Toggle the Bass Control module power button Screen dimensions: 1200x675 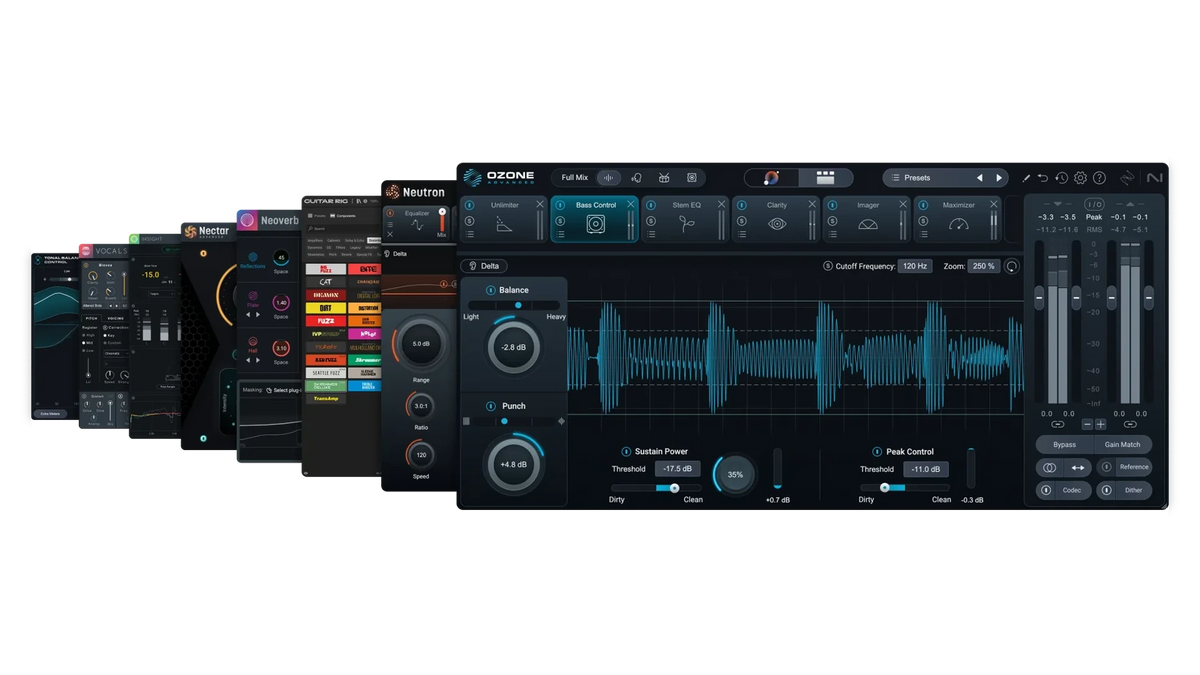click(560, 205)
